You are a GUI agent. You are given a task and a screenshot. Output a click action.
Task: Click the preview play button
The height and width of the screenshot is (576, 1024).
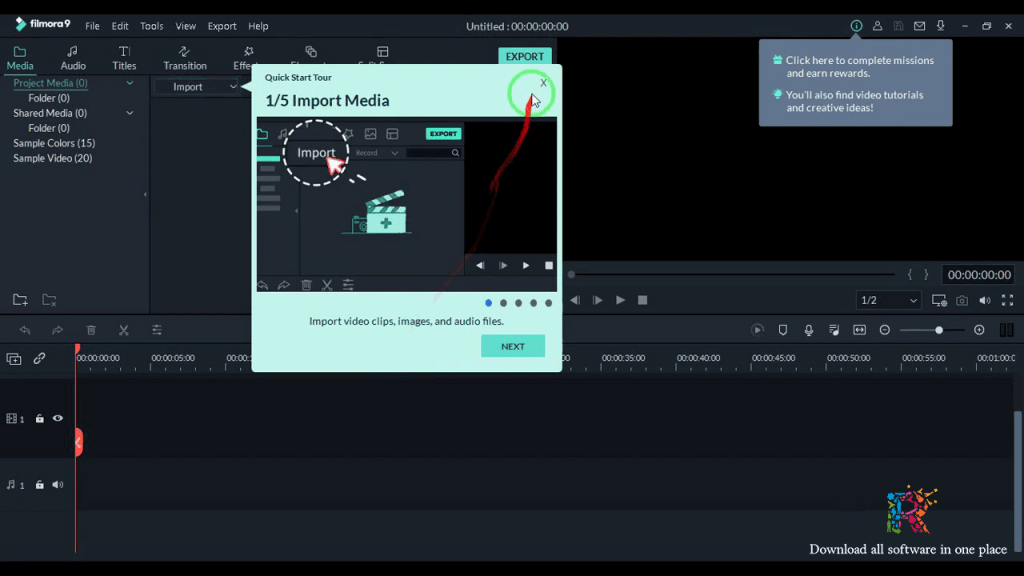coord(620,300)
